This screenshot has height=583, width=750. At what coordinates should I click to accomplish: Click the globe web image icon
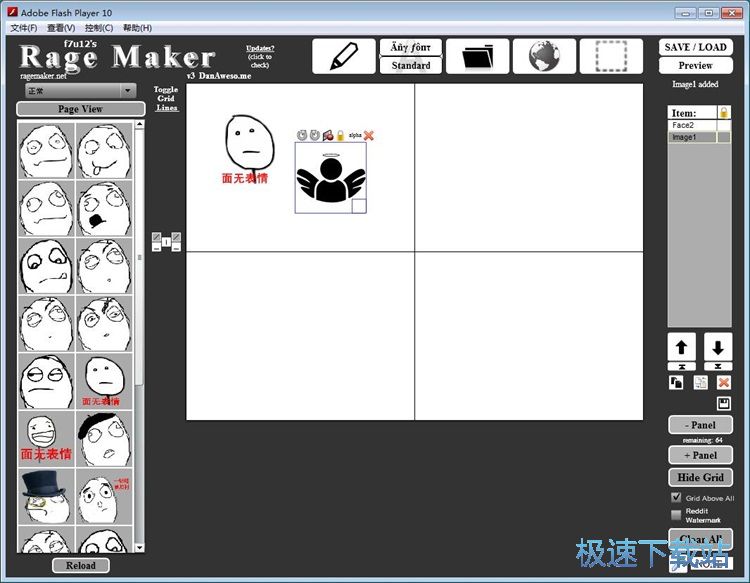(544, 56)
